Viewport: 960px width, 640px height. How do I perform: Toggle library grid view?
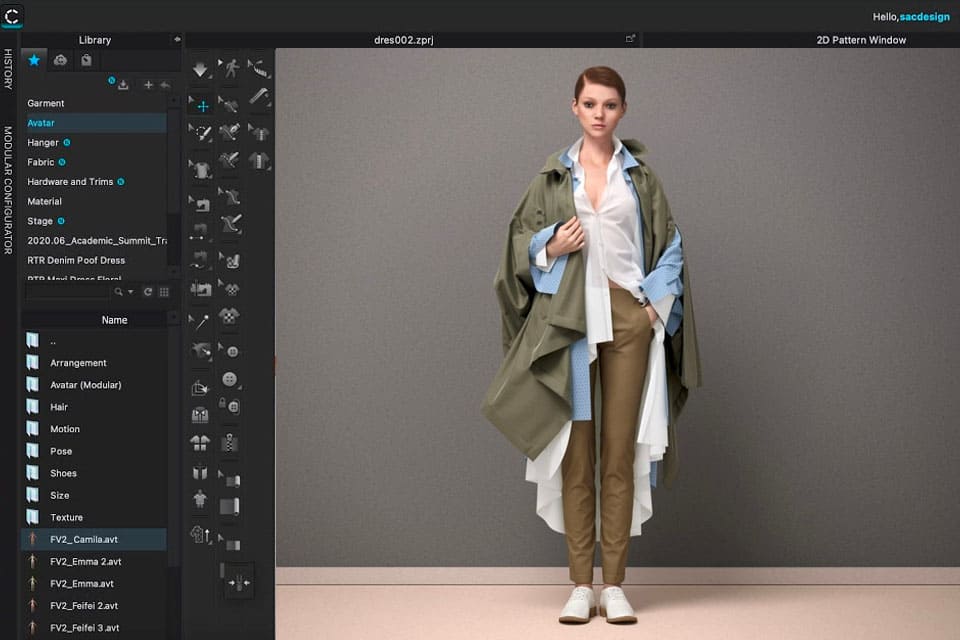164,292
